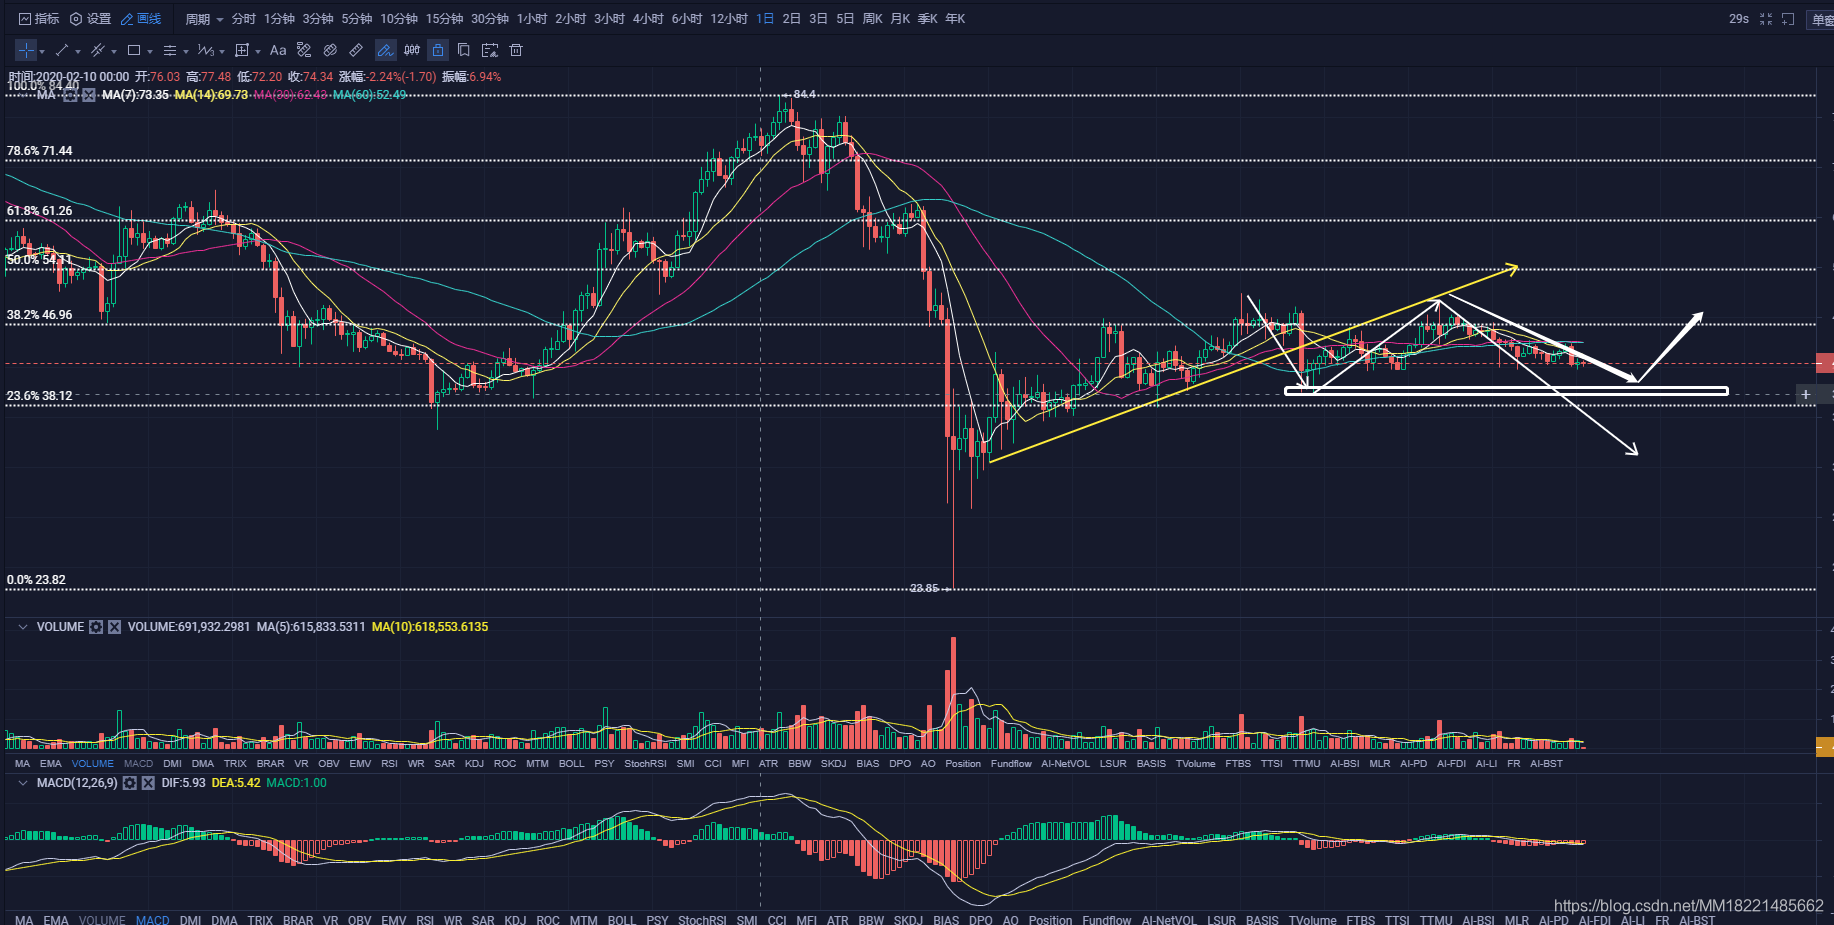Select the active 1日 timeframe
The image size is (1834, 925).
pyautogui.click(x=765, y=19)
